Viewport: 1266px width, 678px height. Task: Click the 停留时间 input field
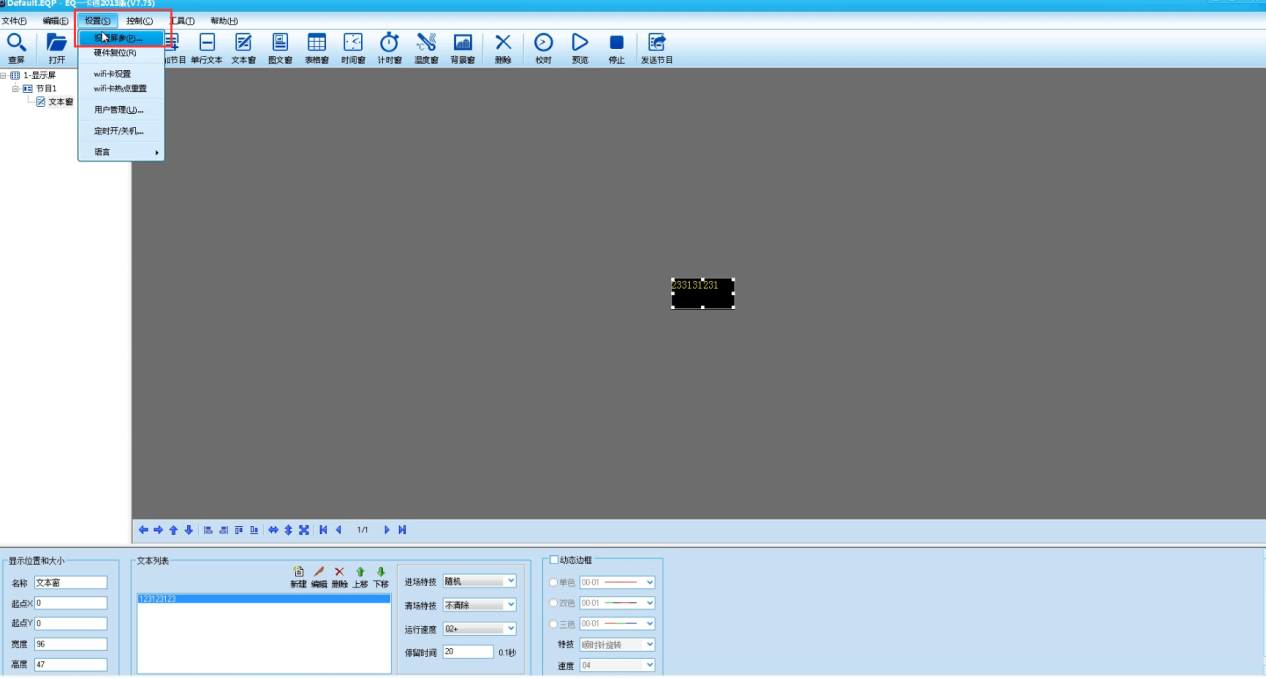[x=468, y=652]
